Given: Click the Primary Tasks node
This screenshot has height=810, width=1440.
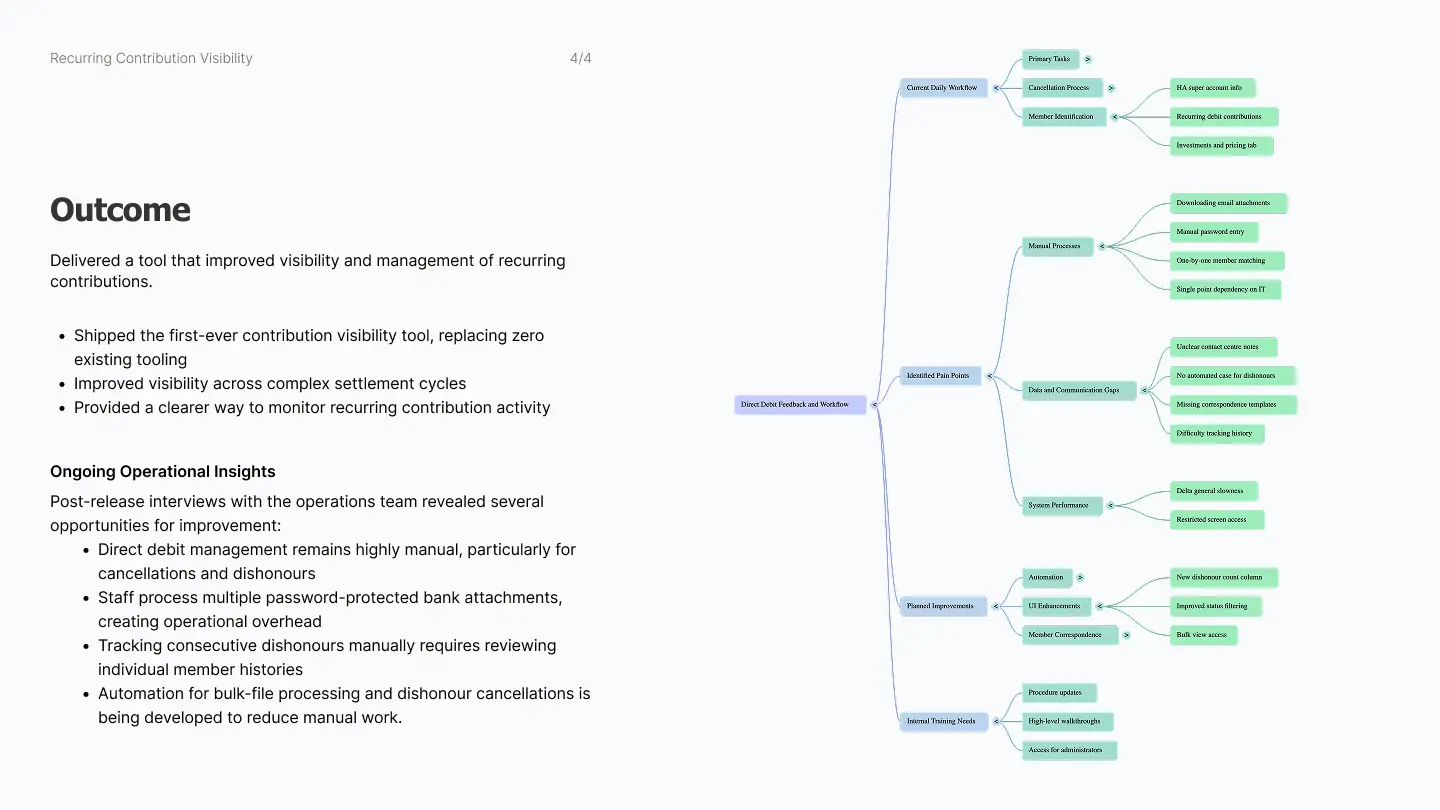Looking at the screenshot, I should pyautogui.click(x=1051, y=59).
